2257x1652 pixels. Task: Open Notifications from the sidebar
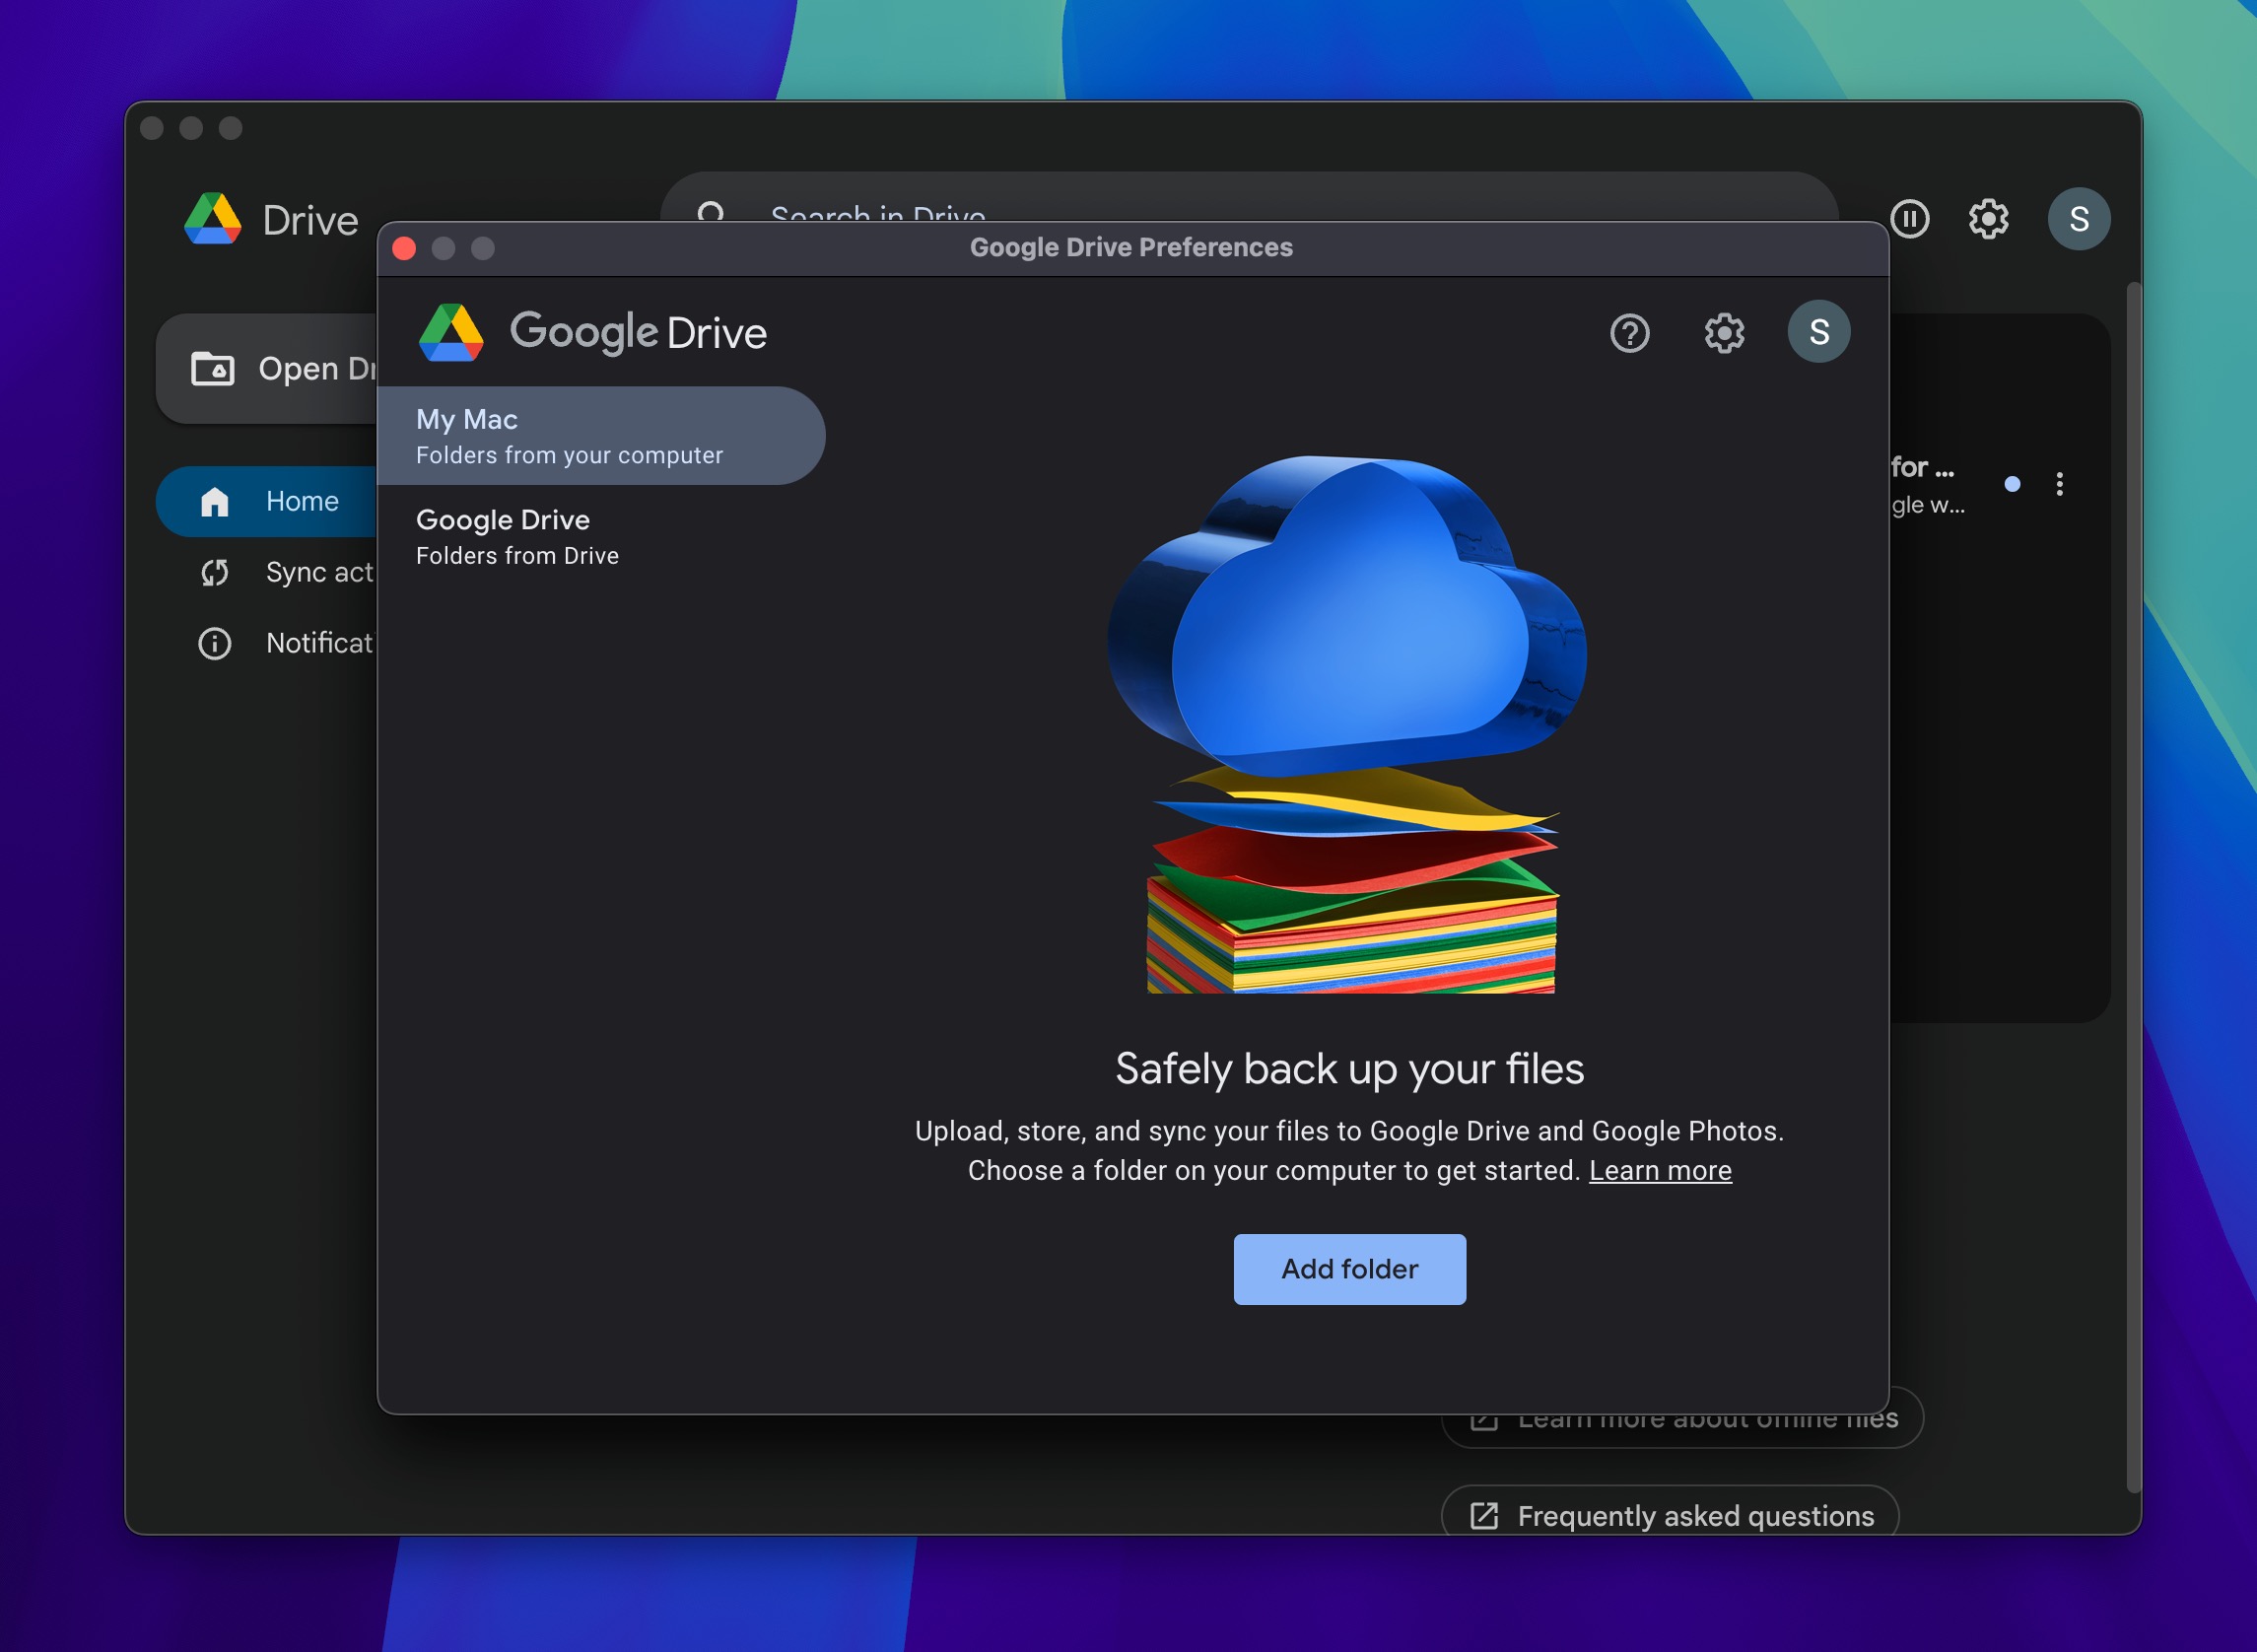pyautogui.click(x=214, y=643)
